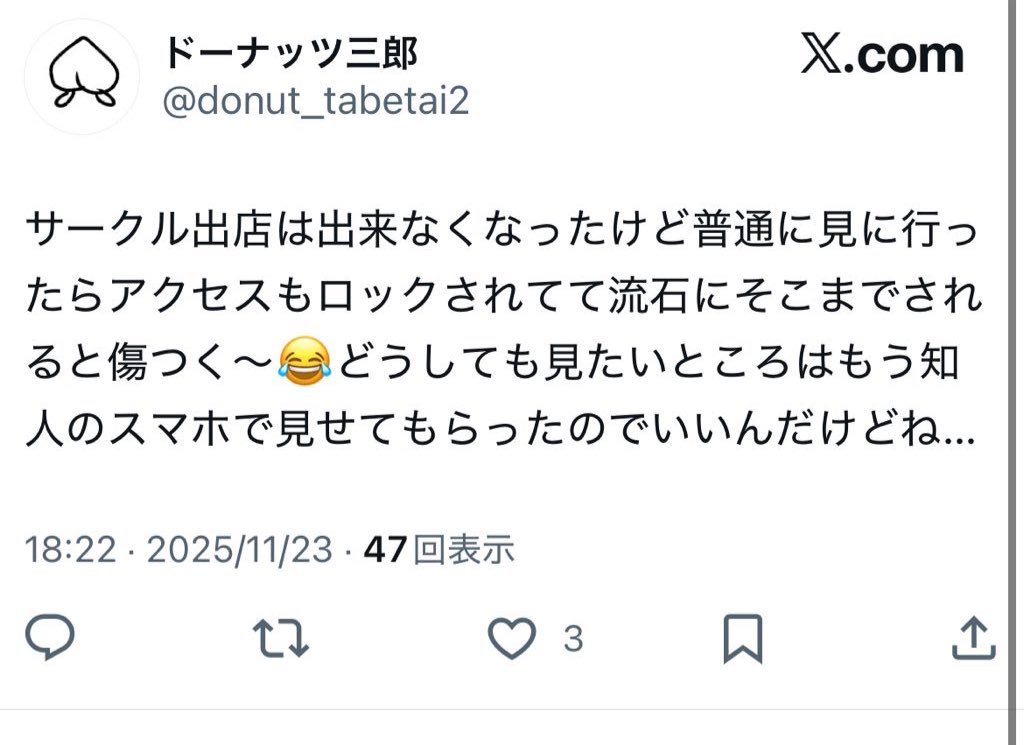1024x745 pixels.
Task: Open the ドーナッツ三郎 display name
Action: pos(289,53)
